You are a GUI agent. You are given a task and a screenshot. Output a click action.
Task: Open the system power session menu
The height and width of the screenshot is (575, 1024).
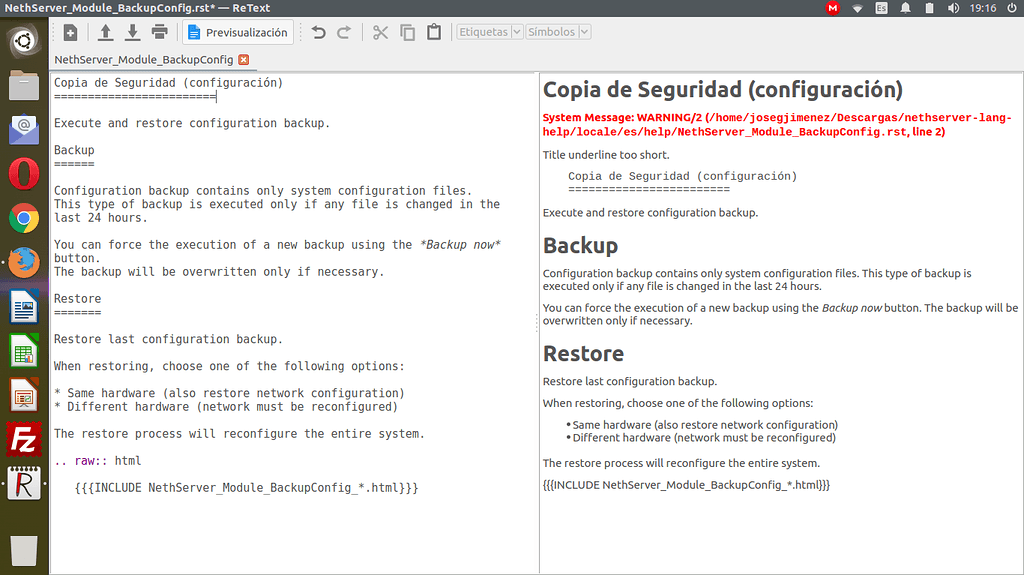(1012, 8)
